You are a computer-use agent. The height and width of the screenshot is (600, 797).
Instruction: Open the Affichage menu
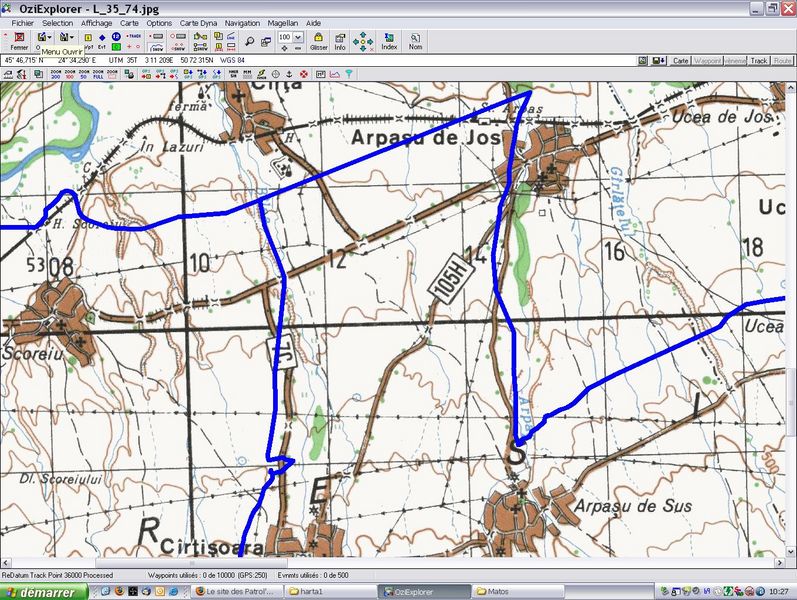pyautogui.click(x=97, y=22)
